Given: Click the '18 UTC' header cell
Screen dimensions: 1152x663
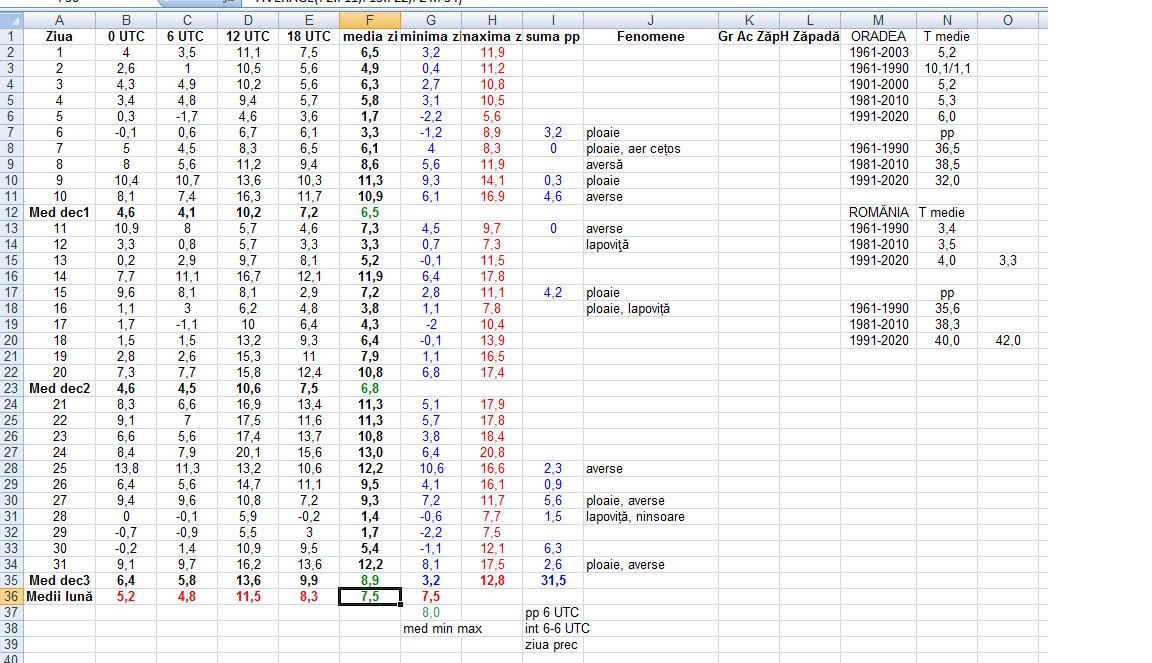Looking at the screenshot, I should click(x=309, y=37).
